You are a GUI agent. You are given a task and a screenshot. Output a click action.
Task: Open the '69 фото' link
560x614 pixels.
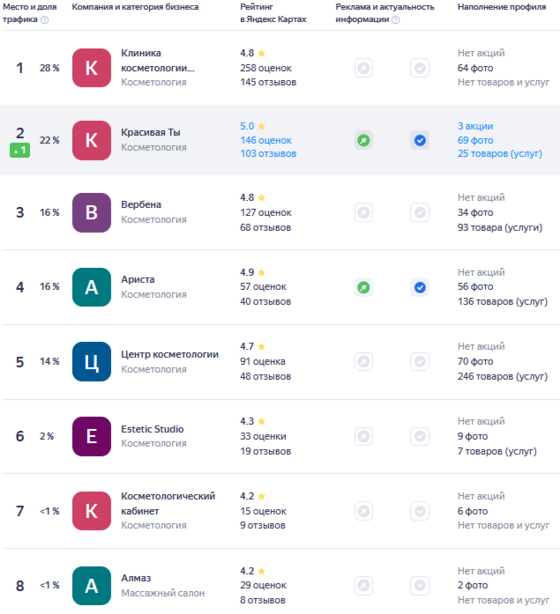(475, 140)
